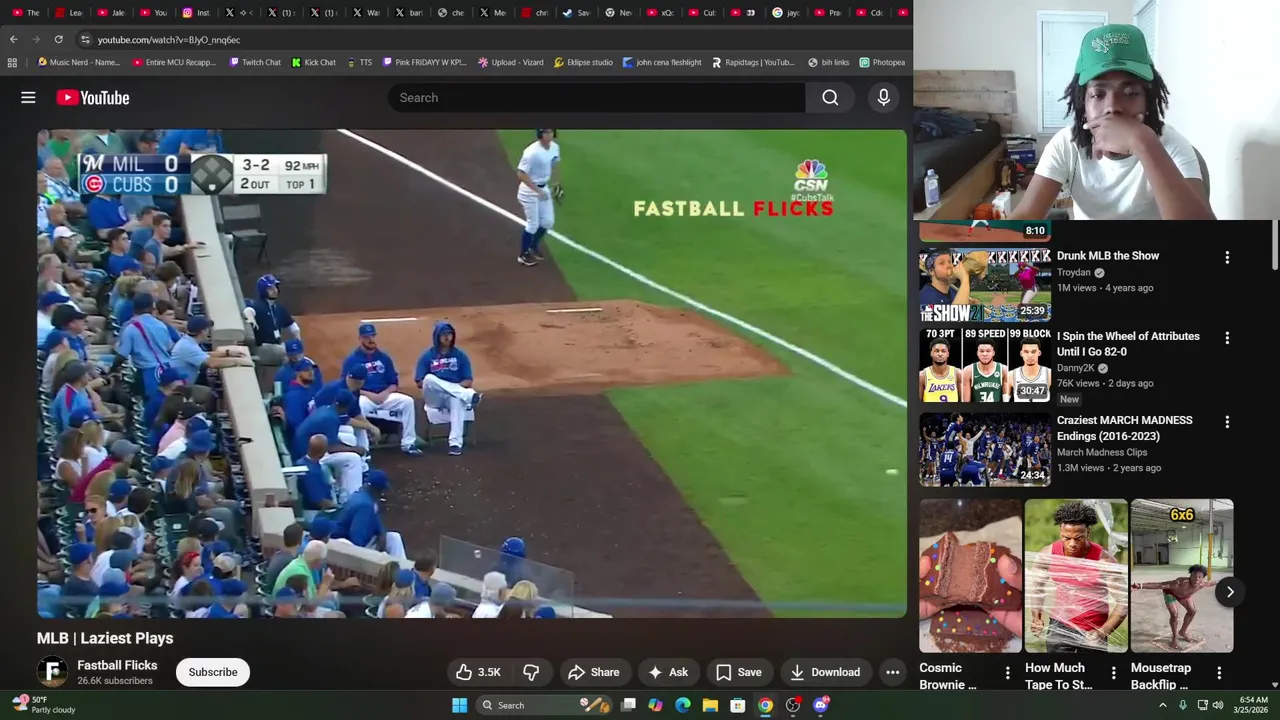The width and height of the screenshot is (1280, 720).
Task: Show next shorts with arrow button
Action: [1230, 592]
